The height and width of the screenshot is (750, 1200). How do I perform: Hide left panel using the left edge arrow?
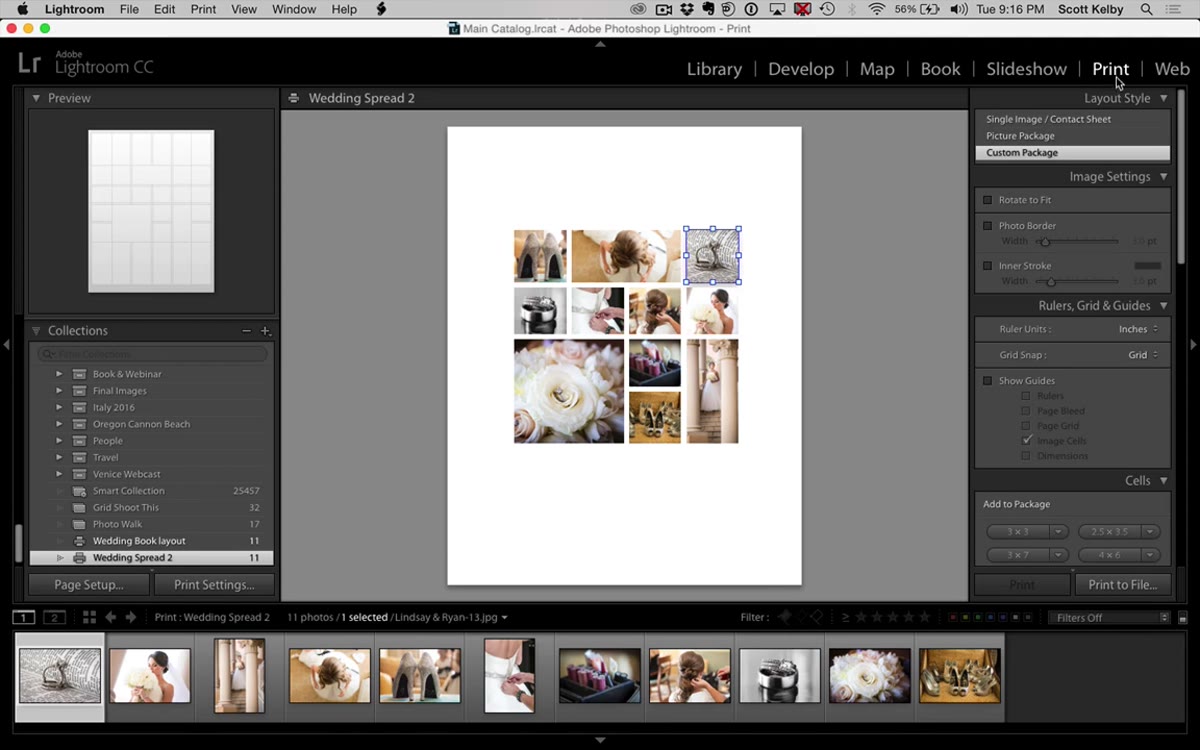click(6, 345)
